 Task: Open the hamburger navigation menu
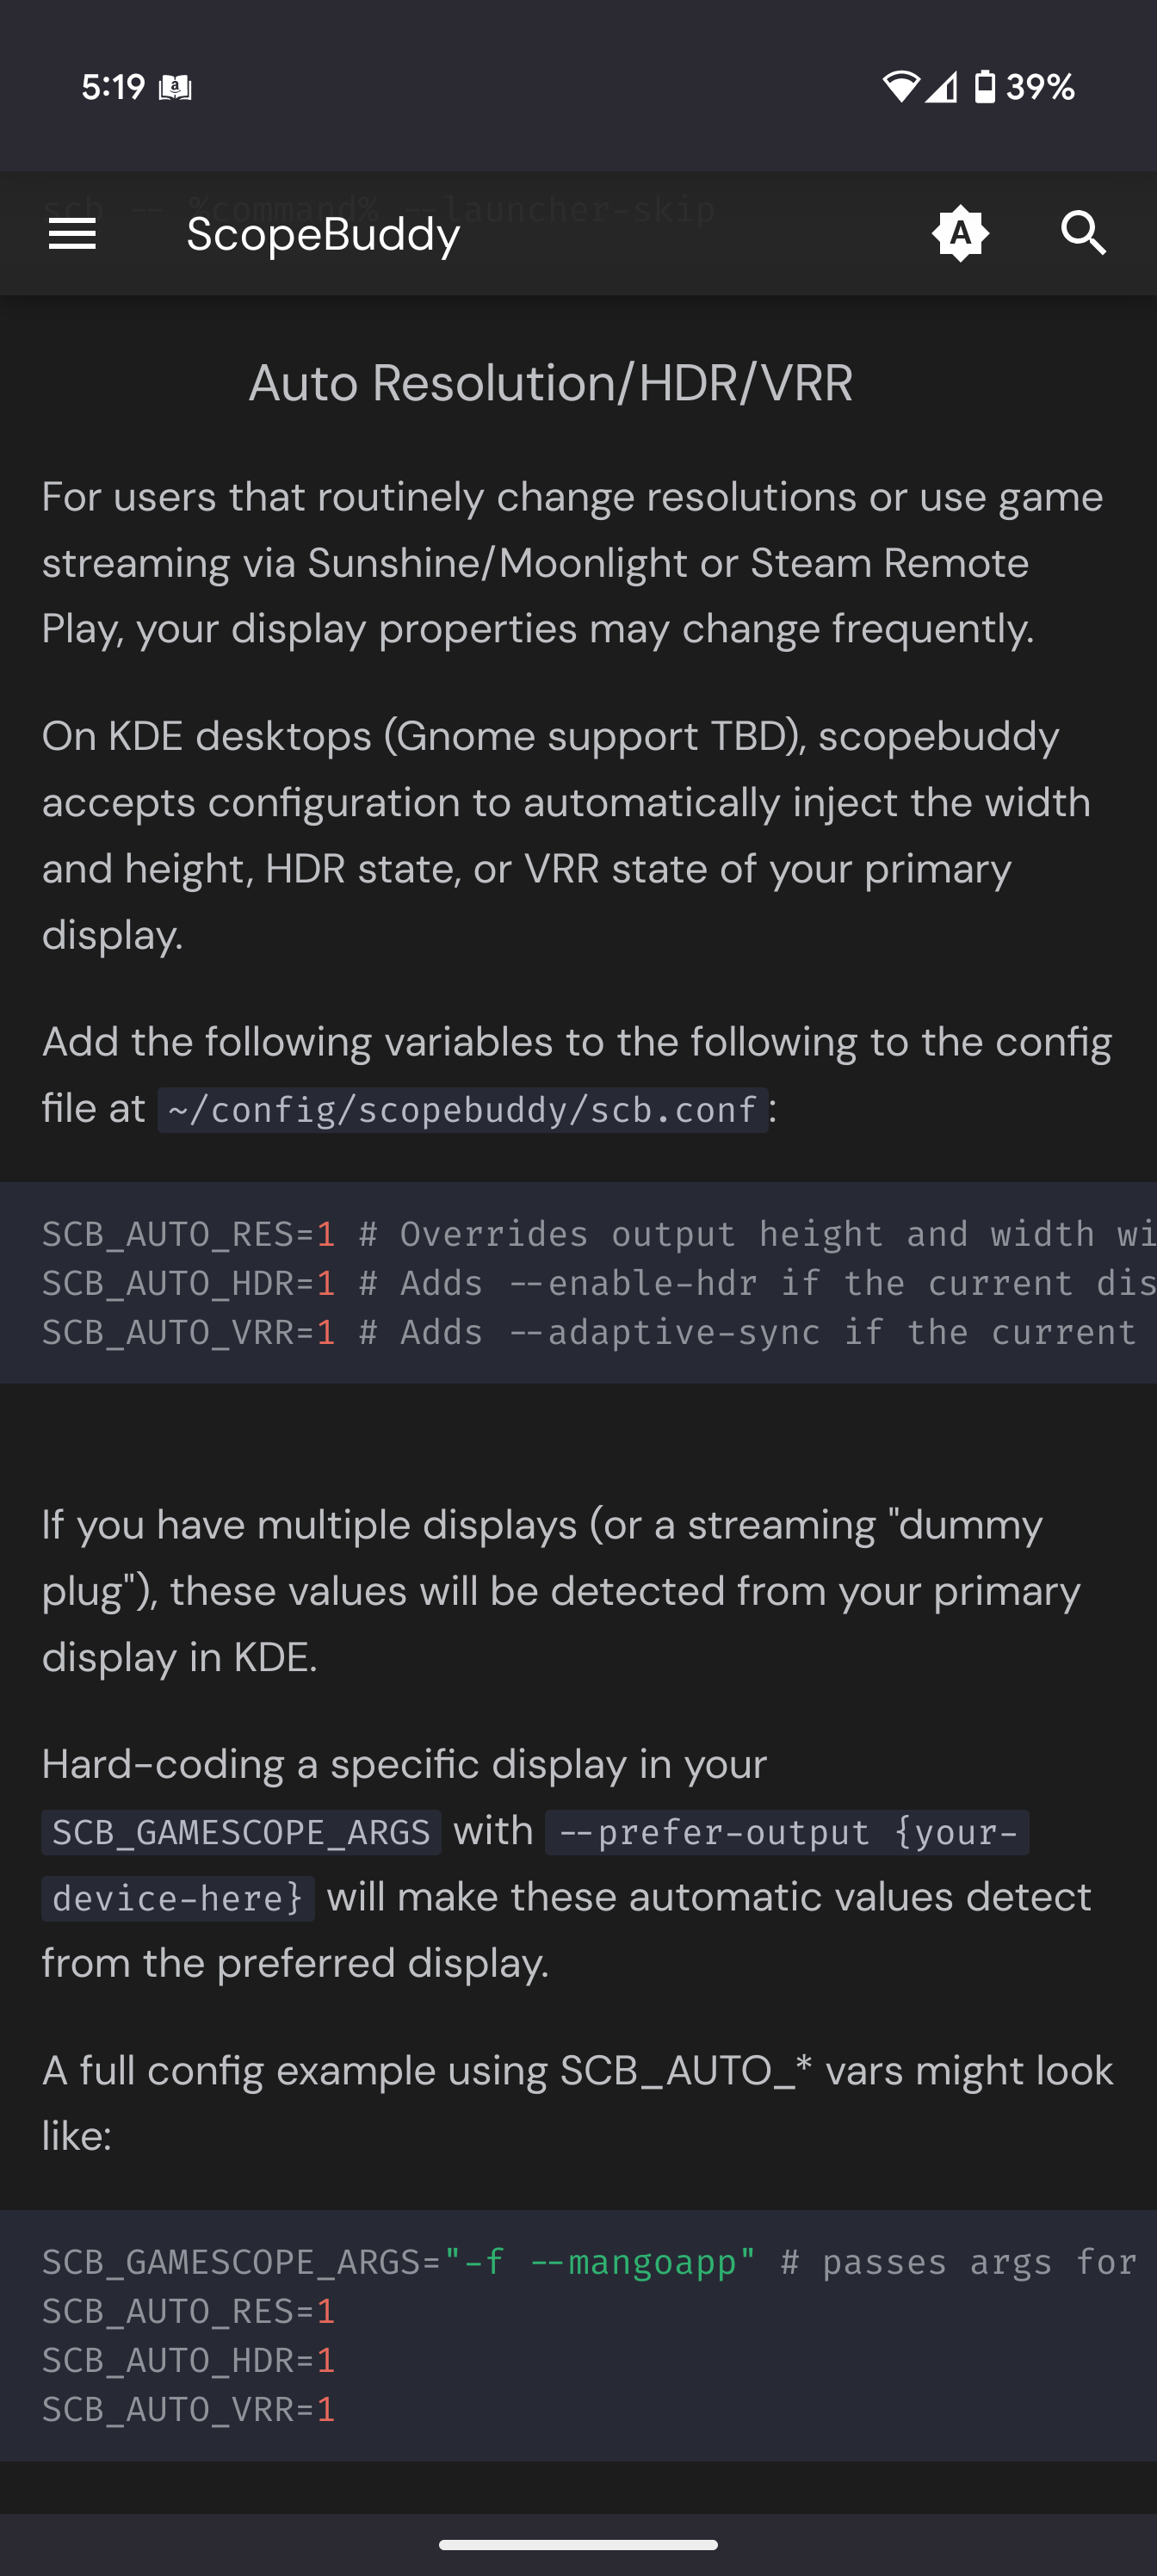click(x=72, y=234)
